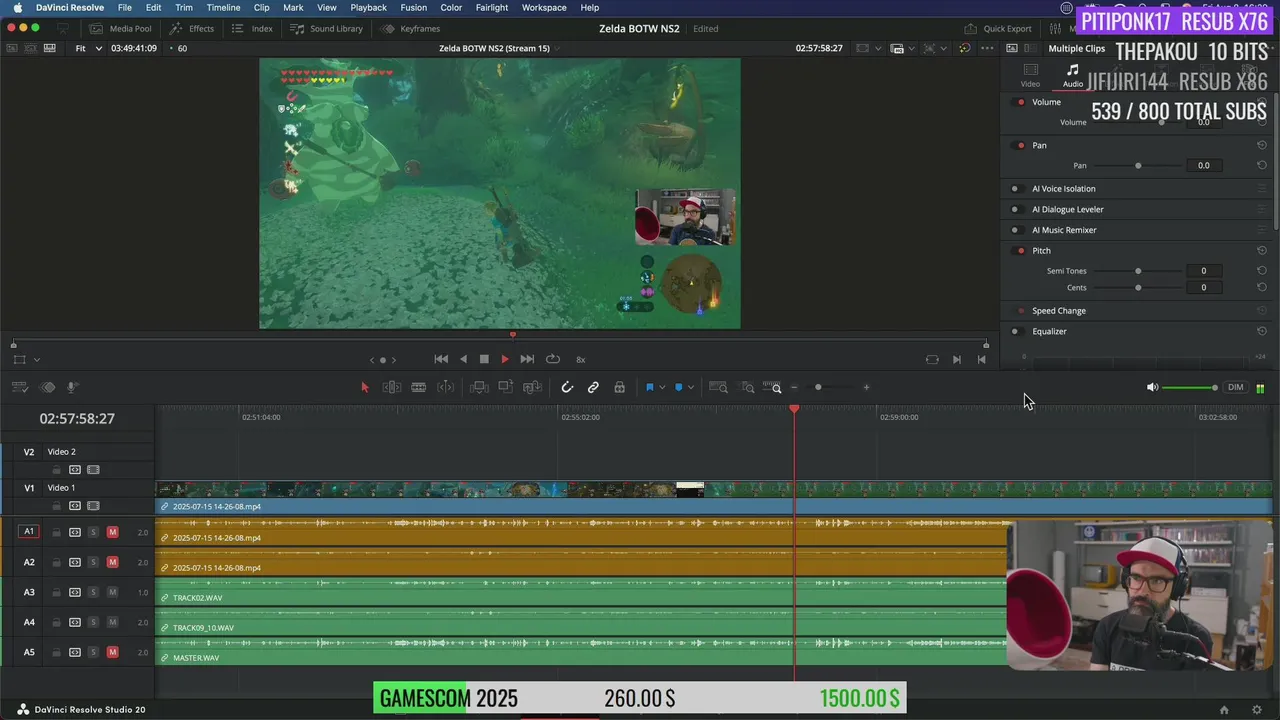Zoom out timeline with minus button

[794, 387]
